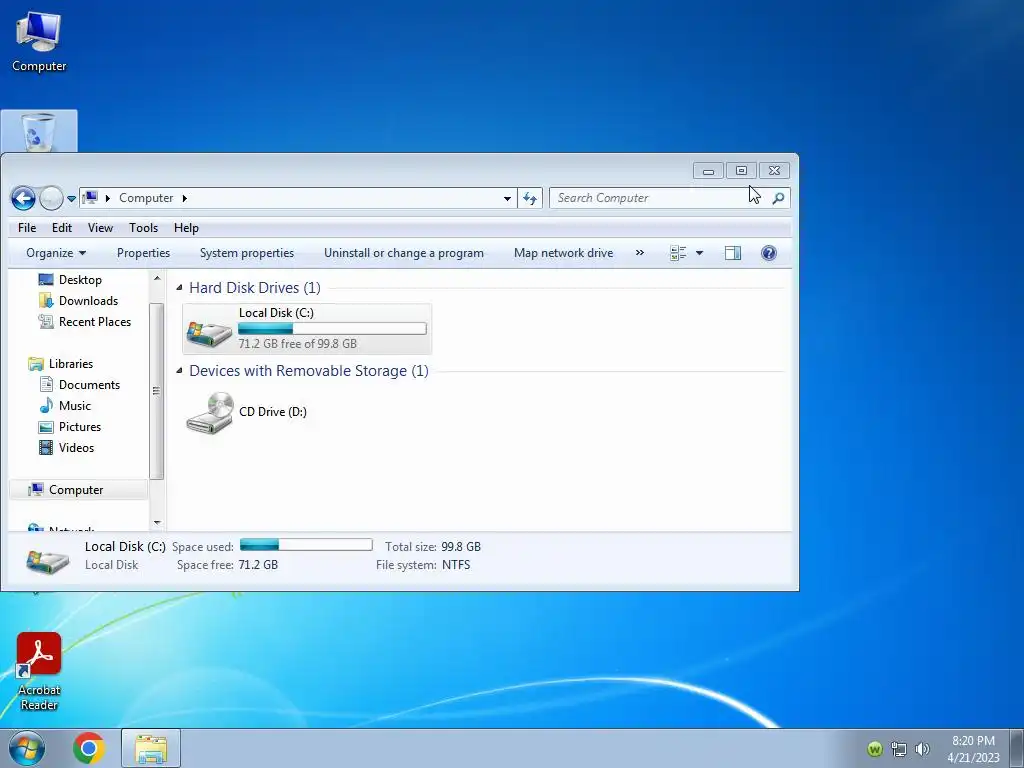Viewport: 1024px width, 768px height.
Task: Click Map network drive
Action: (563, 253)
